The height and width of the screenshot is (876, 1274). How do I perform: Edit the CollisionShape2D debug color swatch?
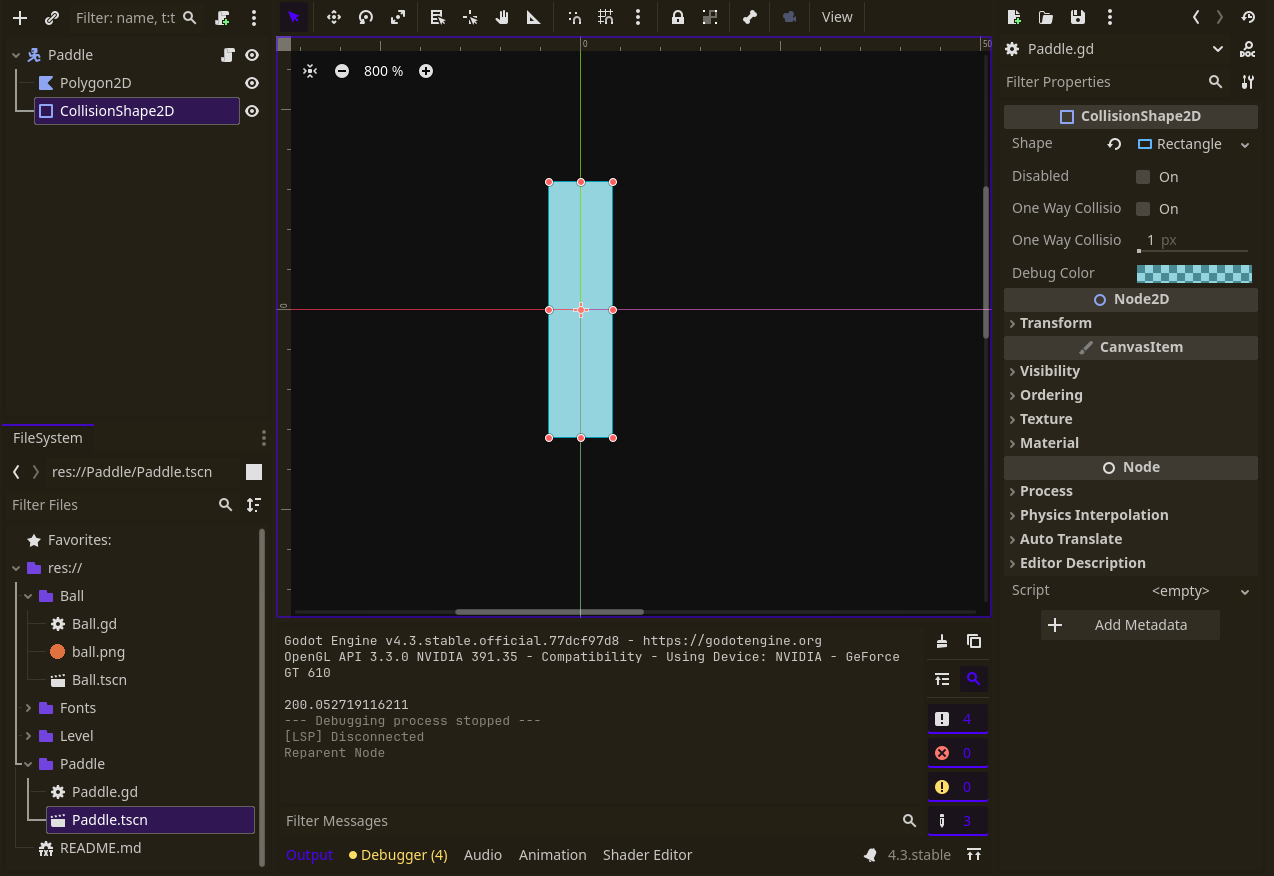point(1194,272)
